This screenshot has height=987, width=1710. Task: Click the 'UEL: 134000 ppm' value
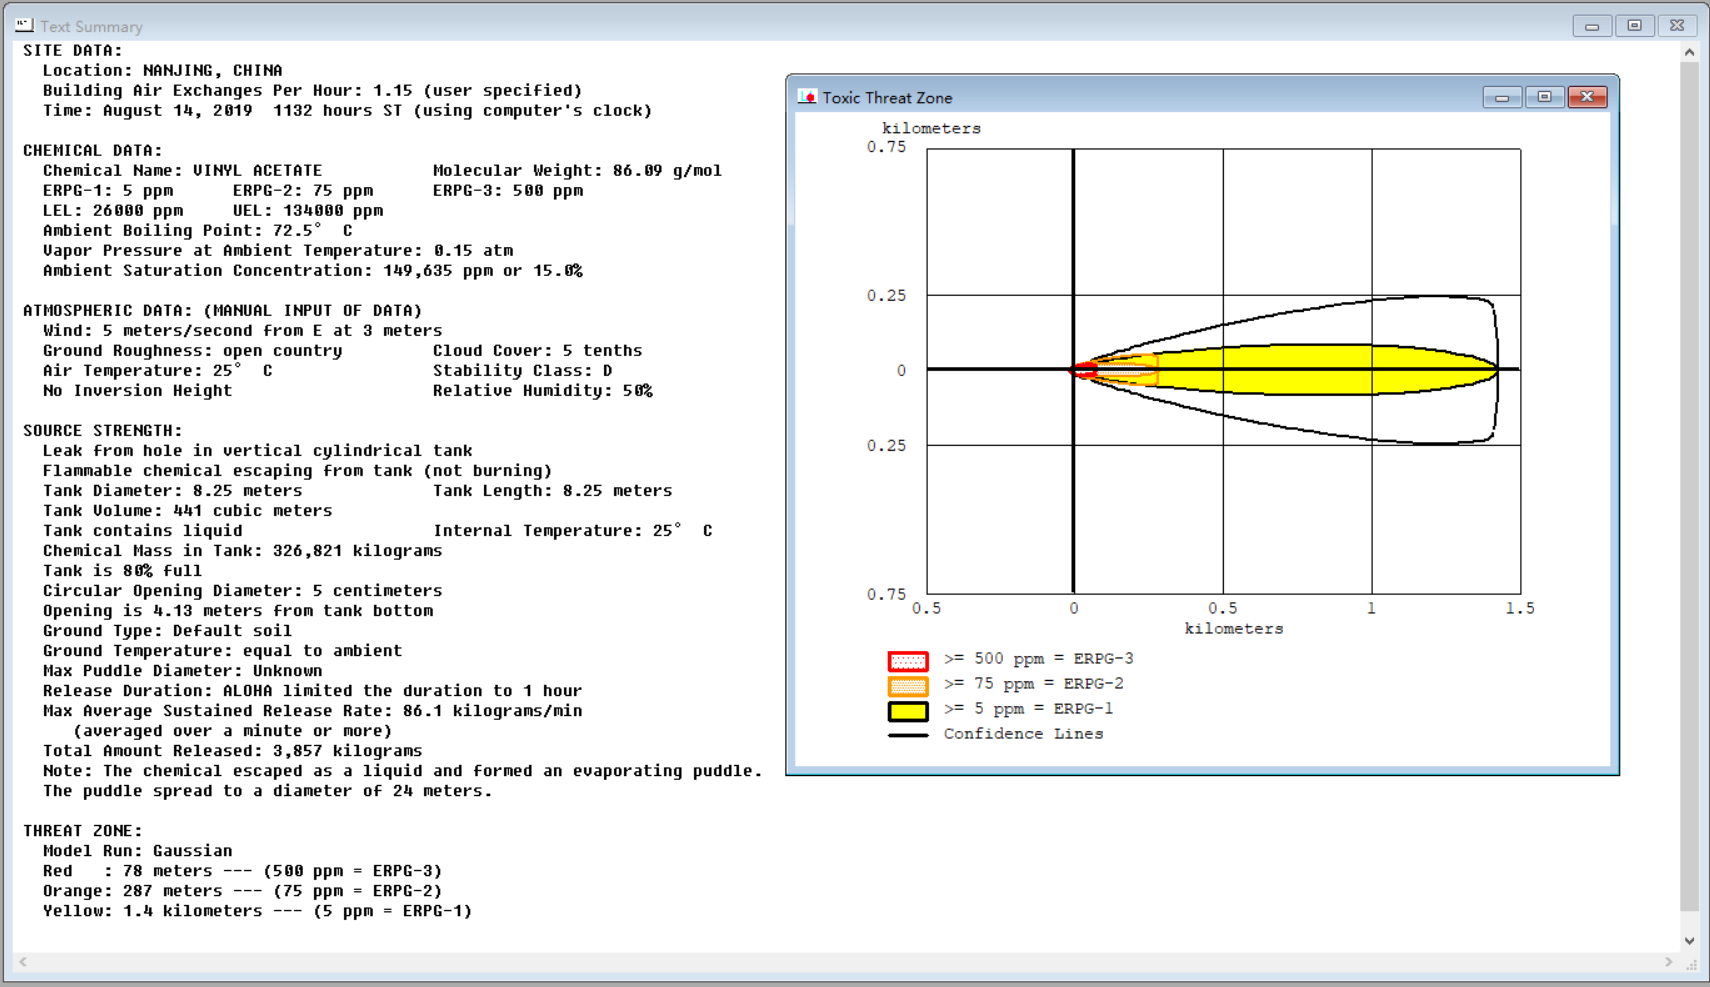[x=308, y=211]
